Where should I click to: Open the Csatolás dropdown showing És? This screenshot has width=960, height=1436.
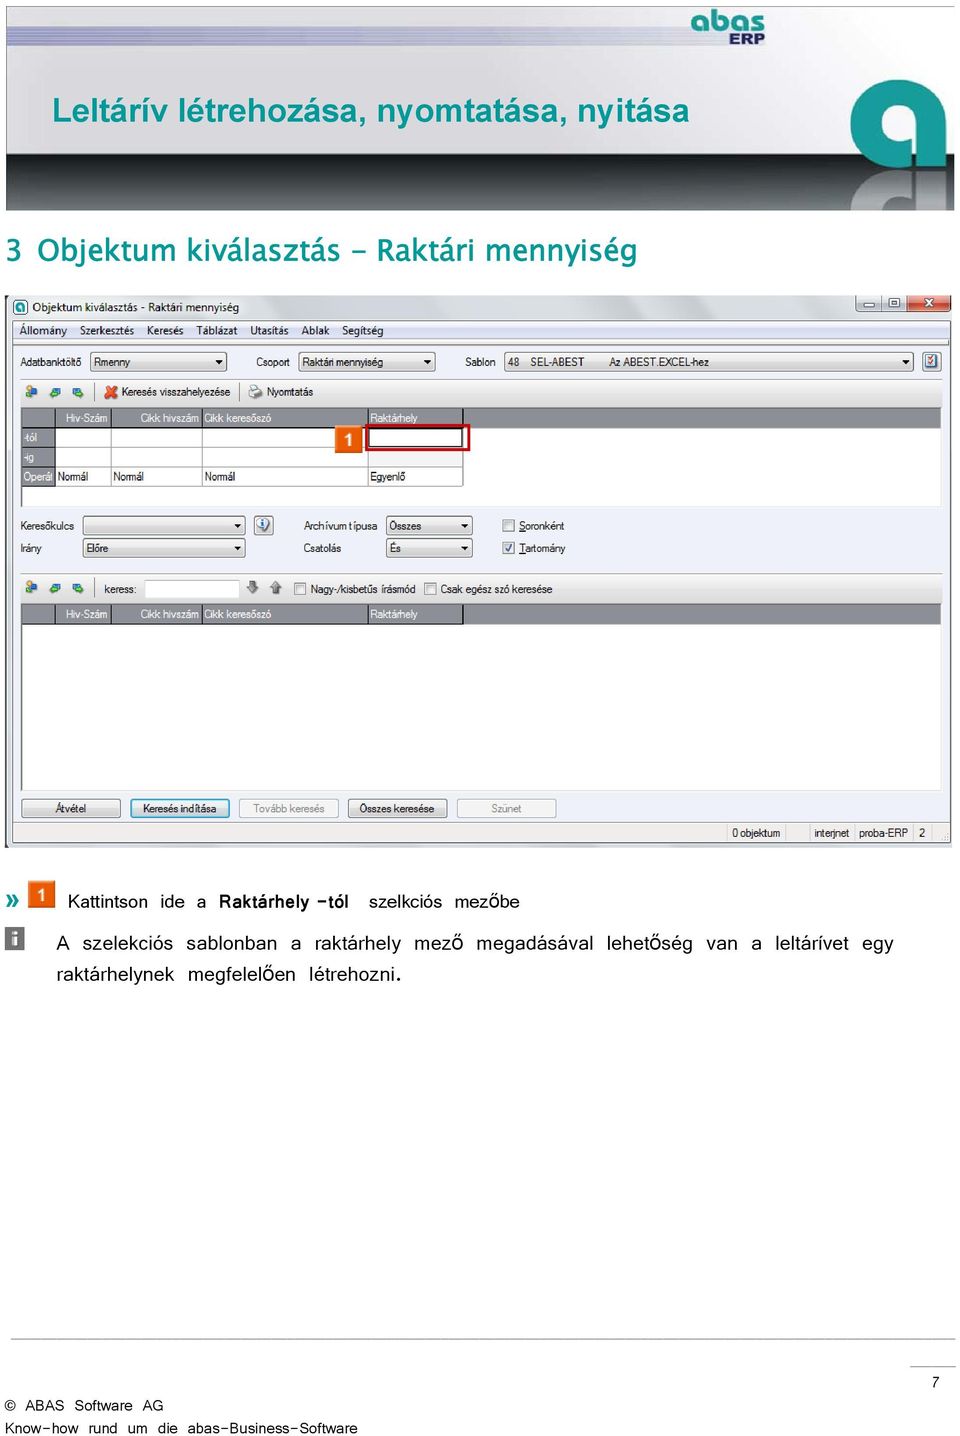pos(428,548)
